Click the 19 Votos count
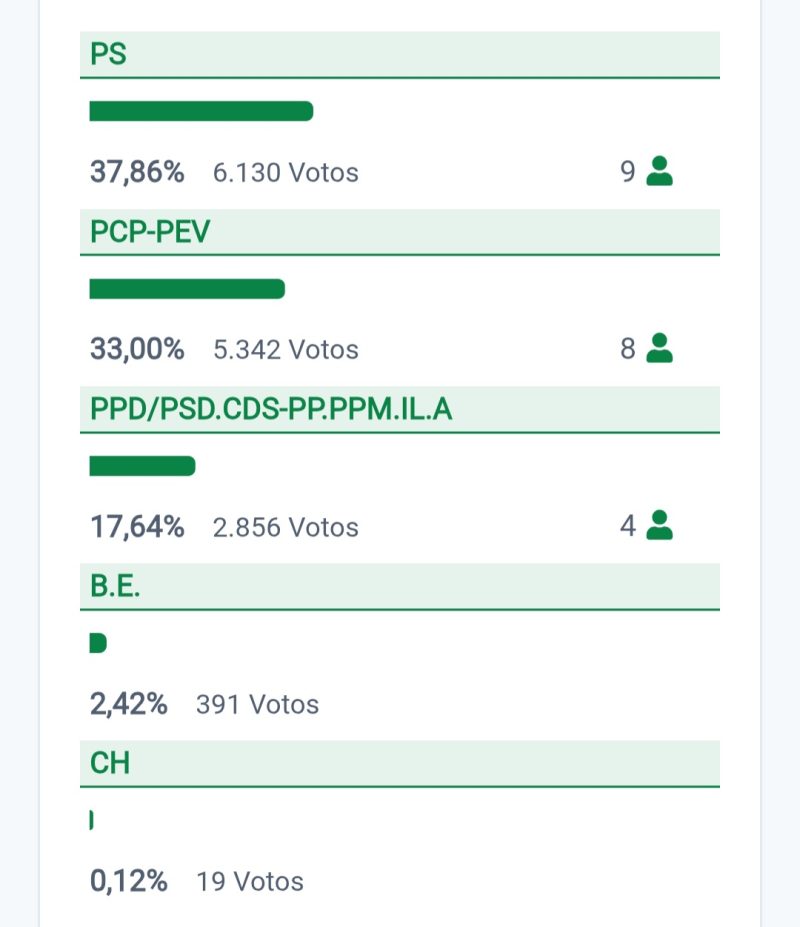The width and height of the screenshot is (800, 927). [249, 881]
